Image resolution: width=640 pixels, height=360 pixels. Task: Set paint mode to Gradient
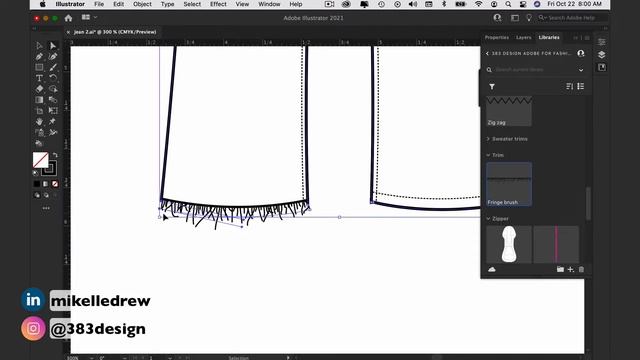coord(46,184)
